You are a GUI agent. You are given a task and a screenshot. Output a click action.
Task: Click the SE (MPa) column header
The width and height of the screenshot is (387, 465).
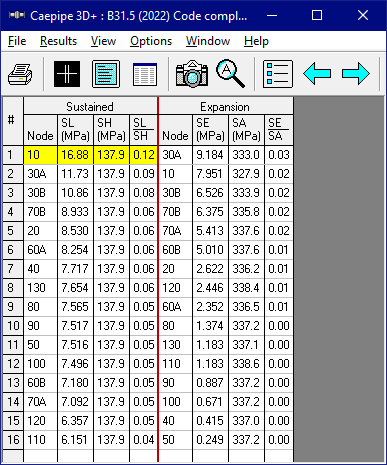211,130
